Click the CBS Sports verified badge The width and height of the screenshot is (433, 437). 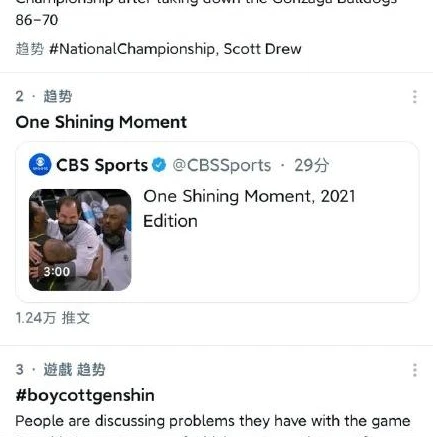159,165
